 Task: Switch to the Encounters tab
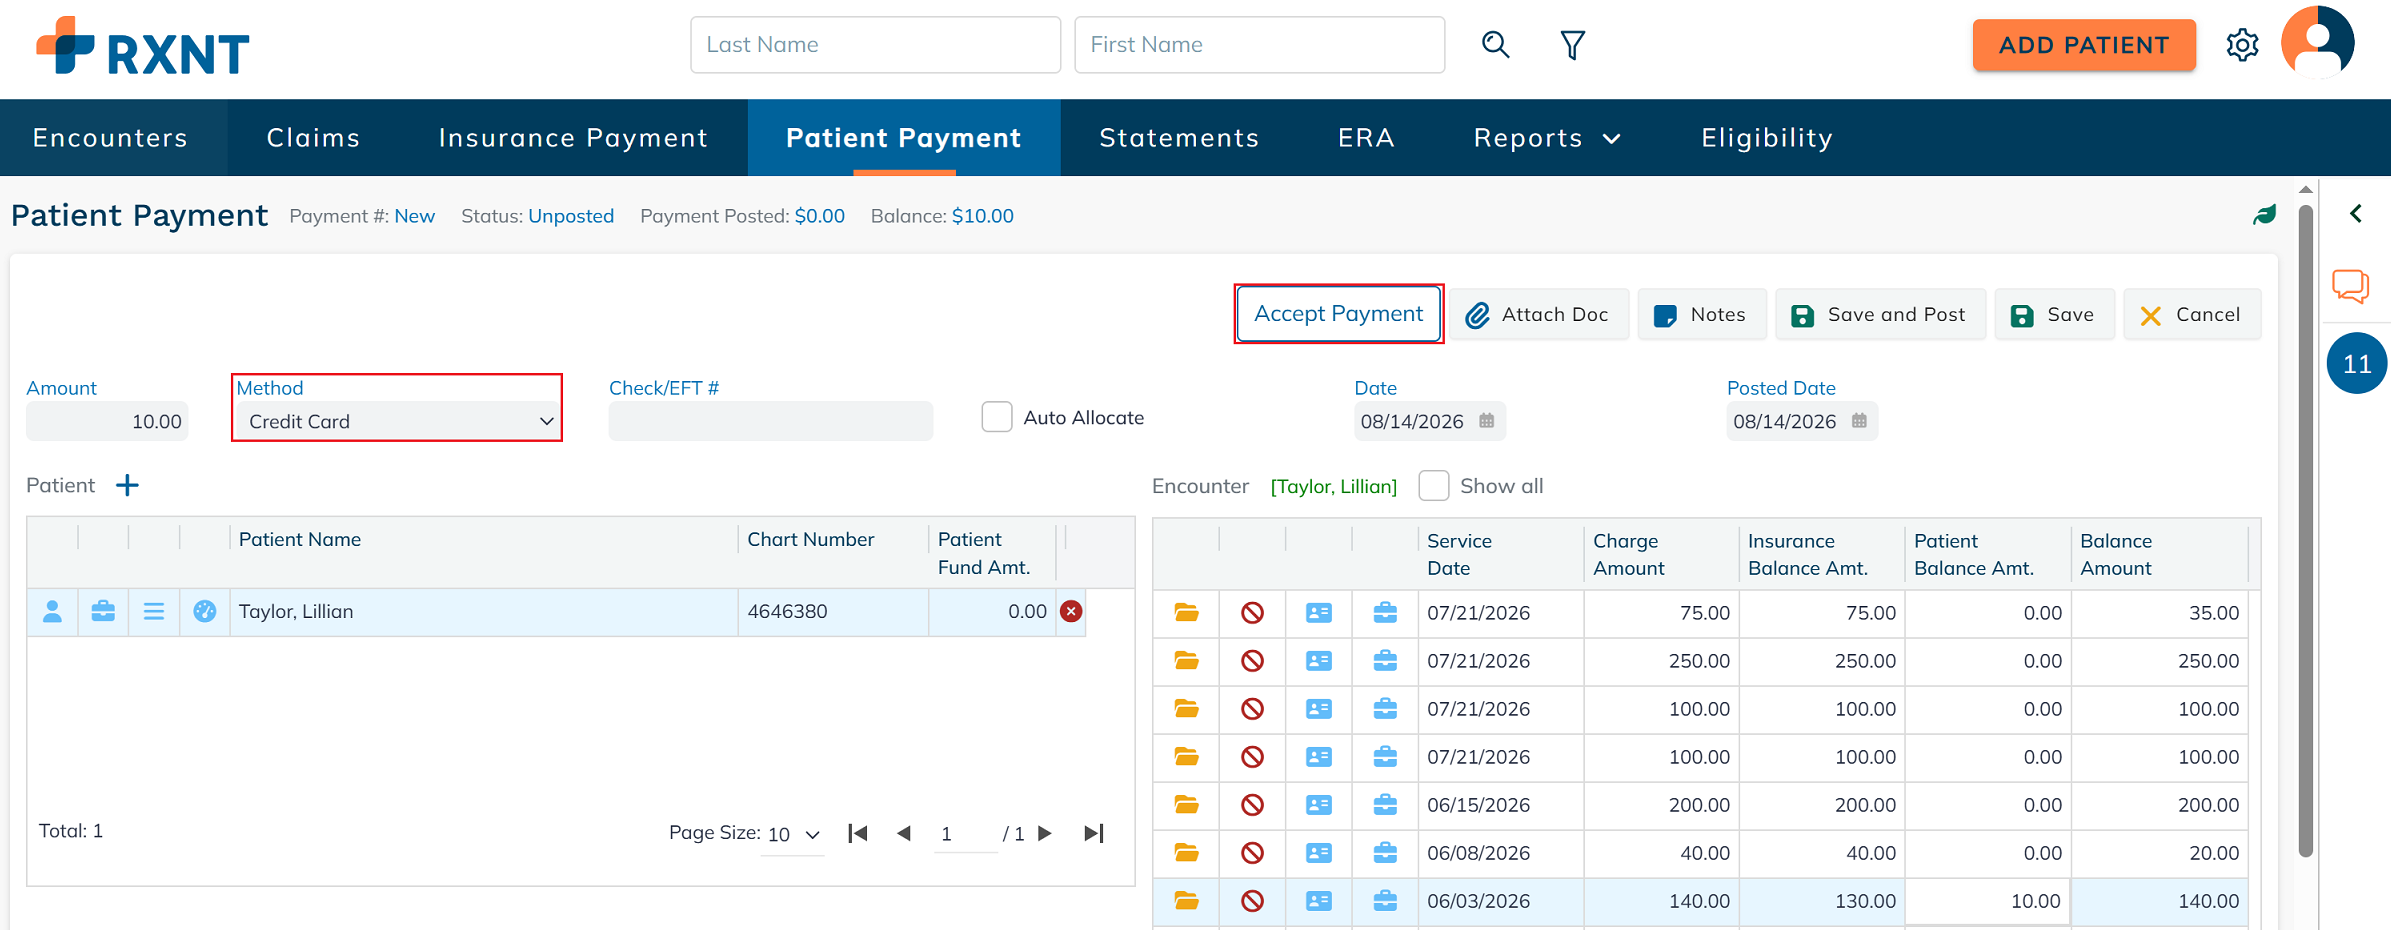pos(110,138)
